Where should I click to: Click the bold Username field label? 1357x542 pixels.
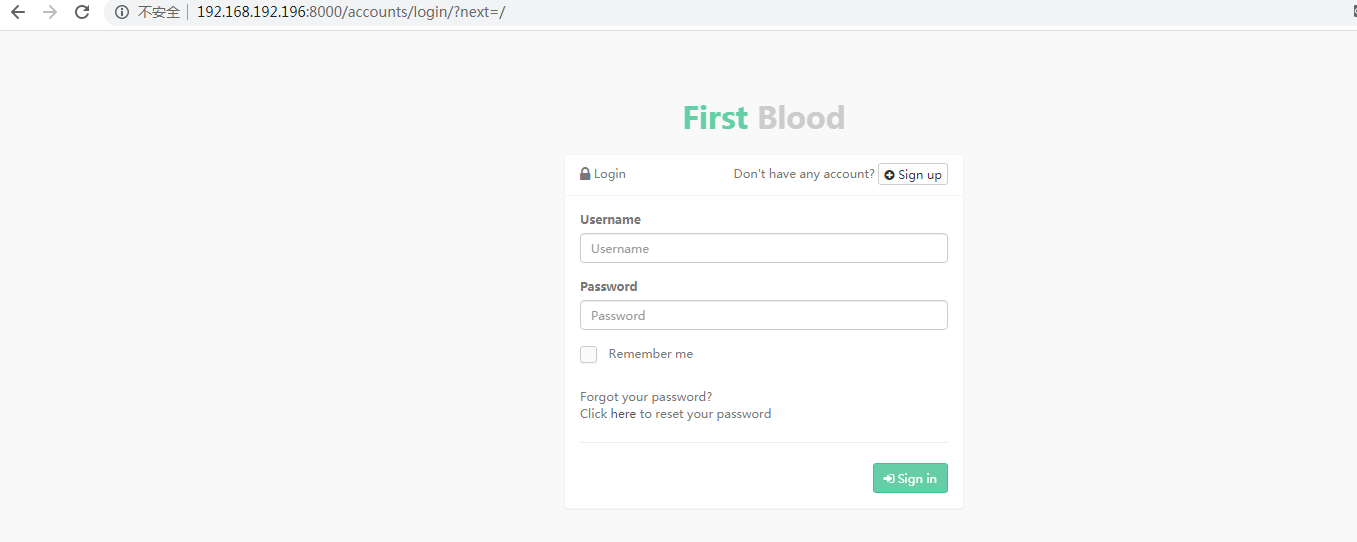click(610, 219)
